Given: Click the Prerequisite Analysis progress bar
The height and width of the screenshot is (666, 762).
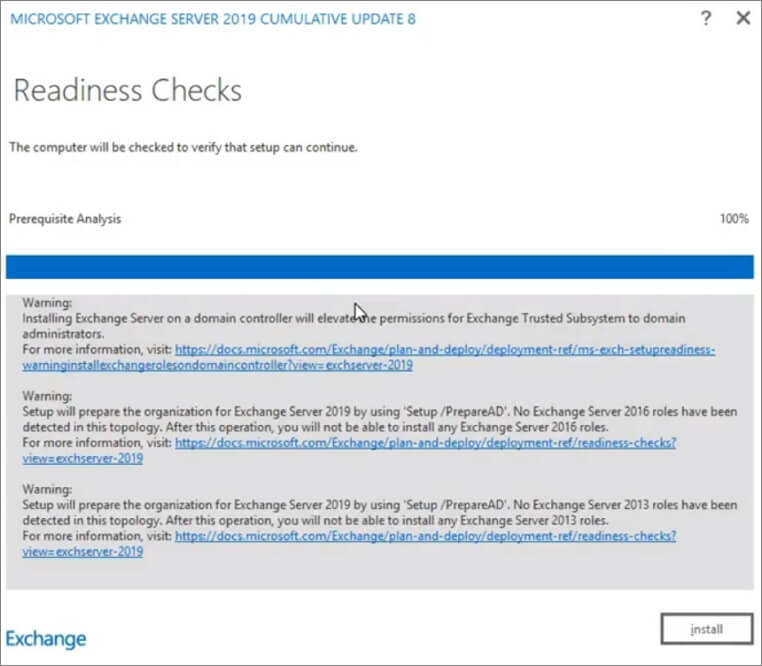Looking at the screenshot, I should pyautogui.click(x=380, y=267).
